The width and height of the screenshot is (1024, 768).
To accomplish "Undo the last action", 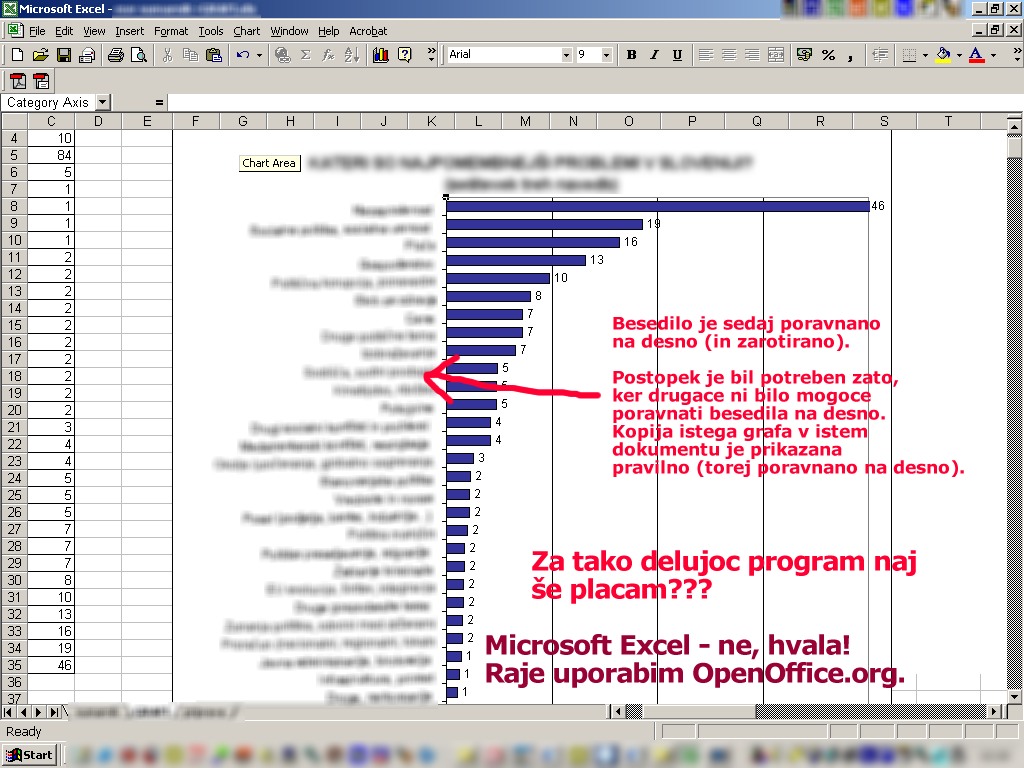I will click(243, 55).
